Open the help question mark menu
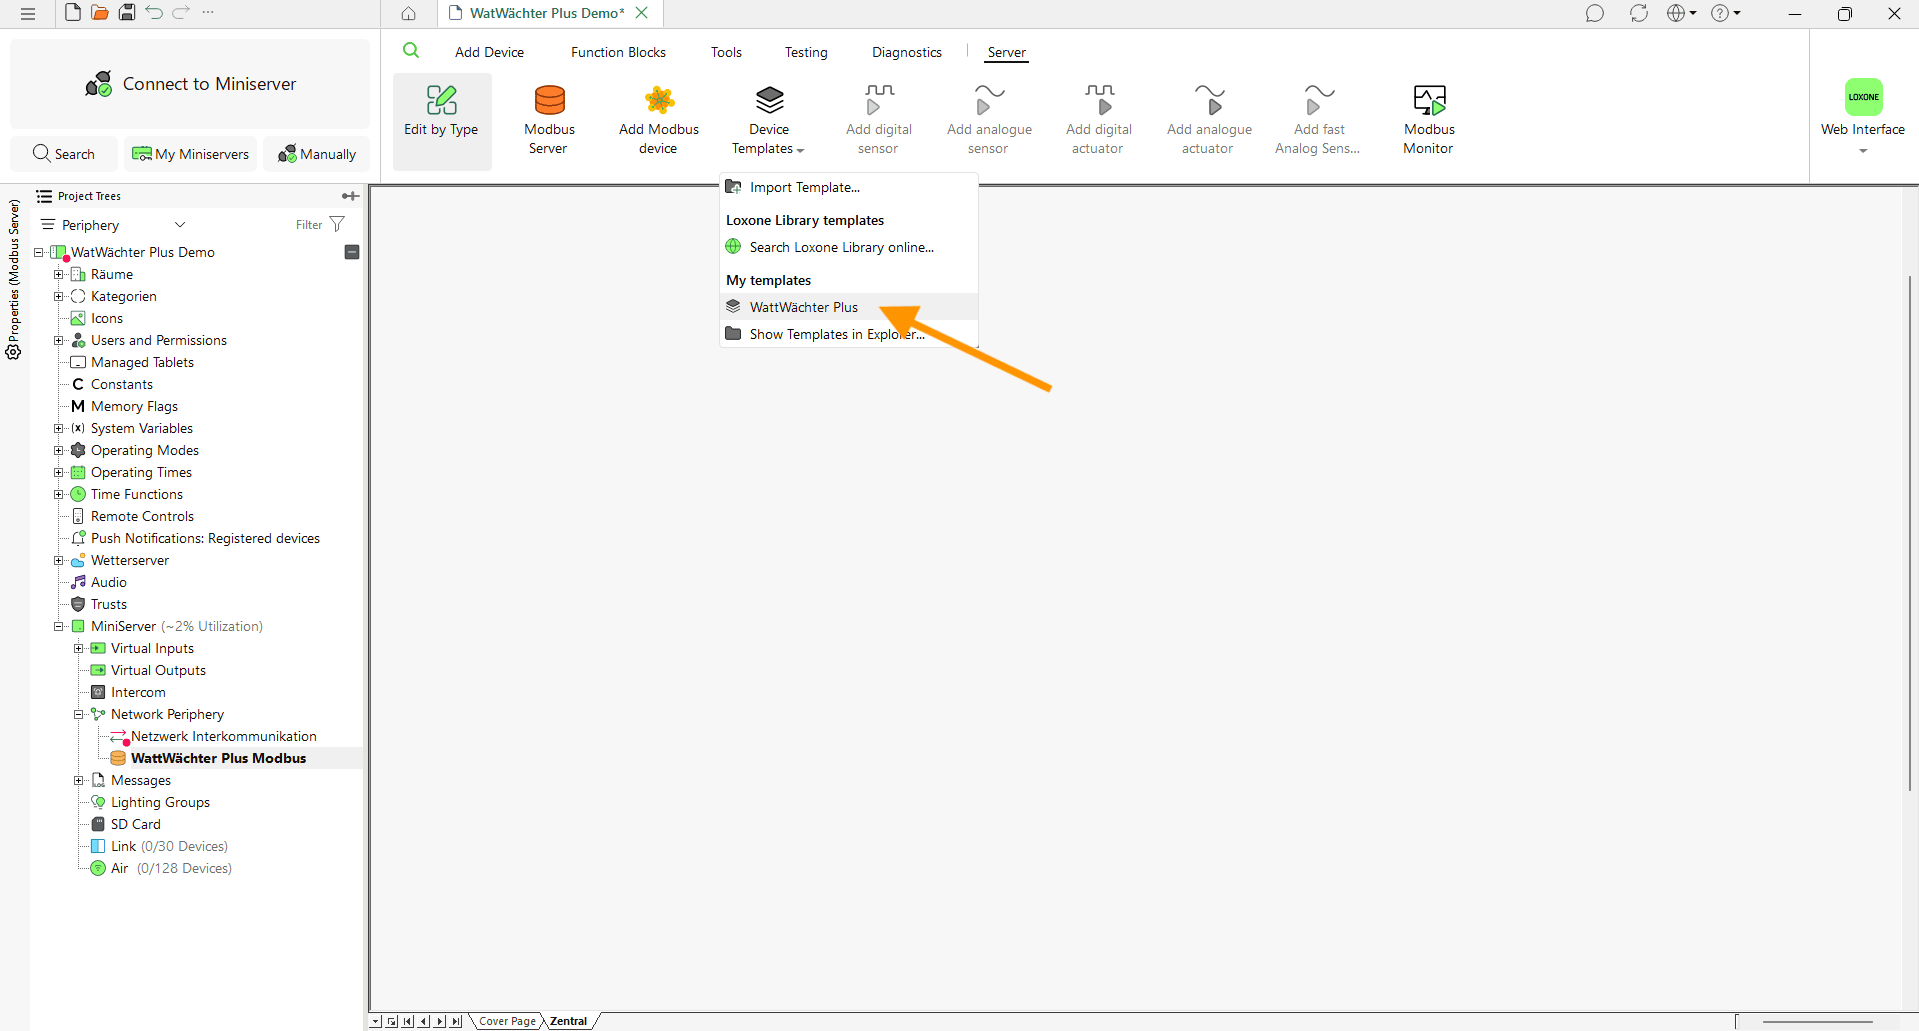Viewport: 1919px width, 1031px height. point(1726,14)
